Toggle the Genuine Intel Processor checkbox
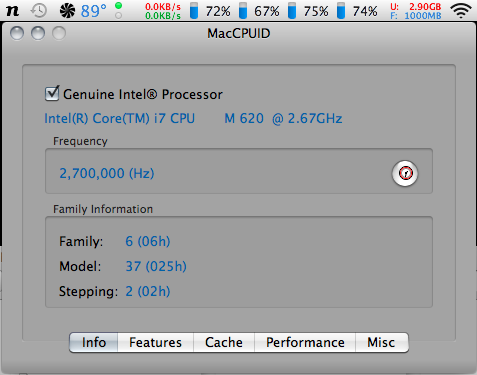The width and height of the screenshot is (477, 375). 52,94
